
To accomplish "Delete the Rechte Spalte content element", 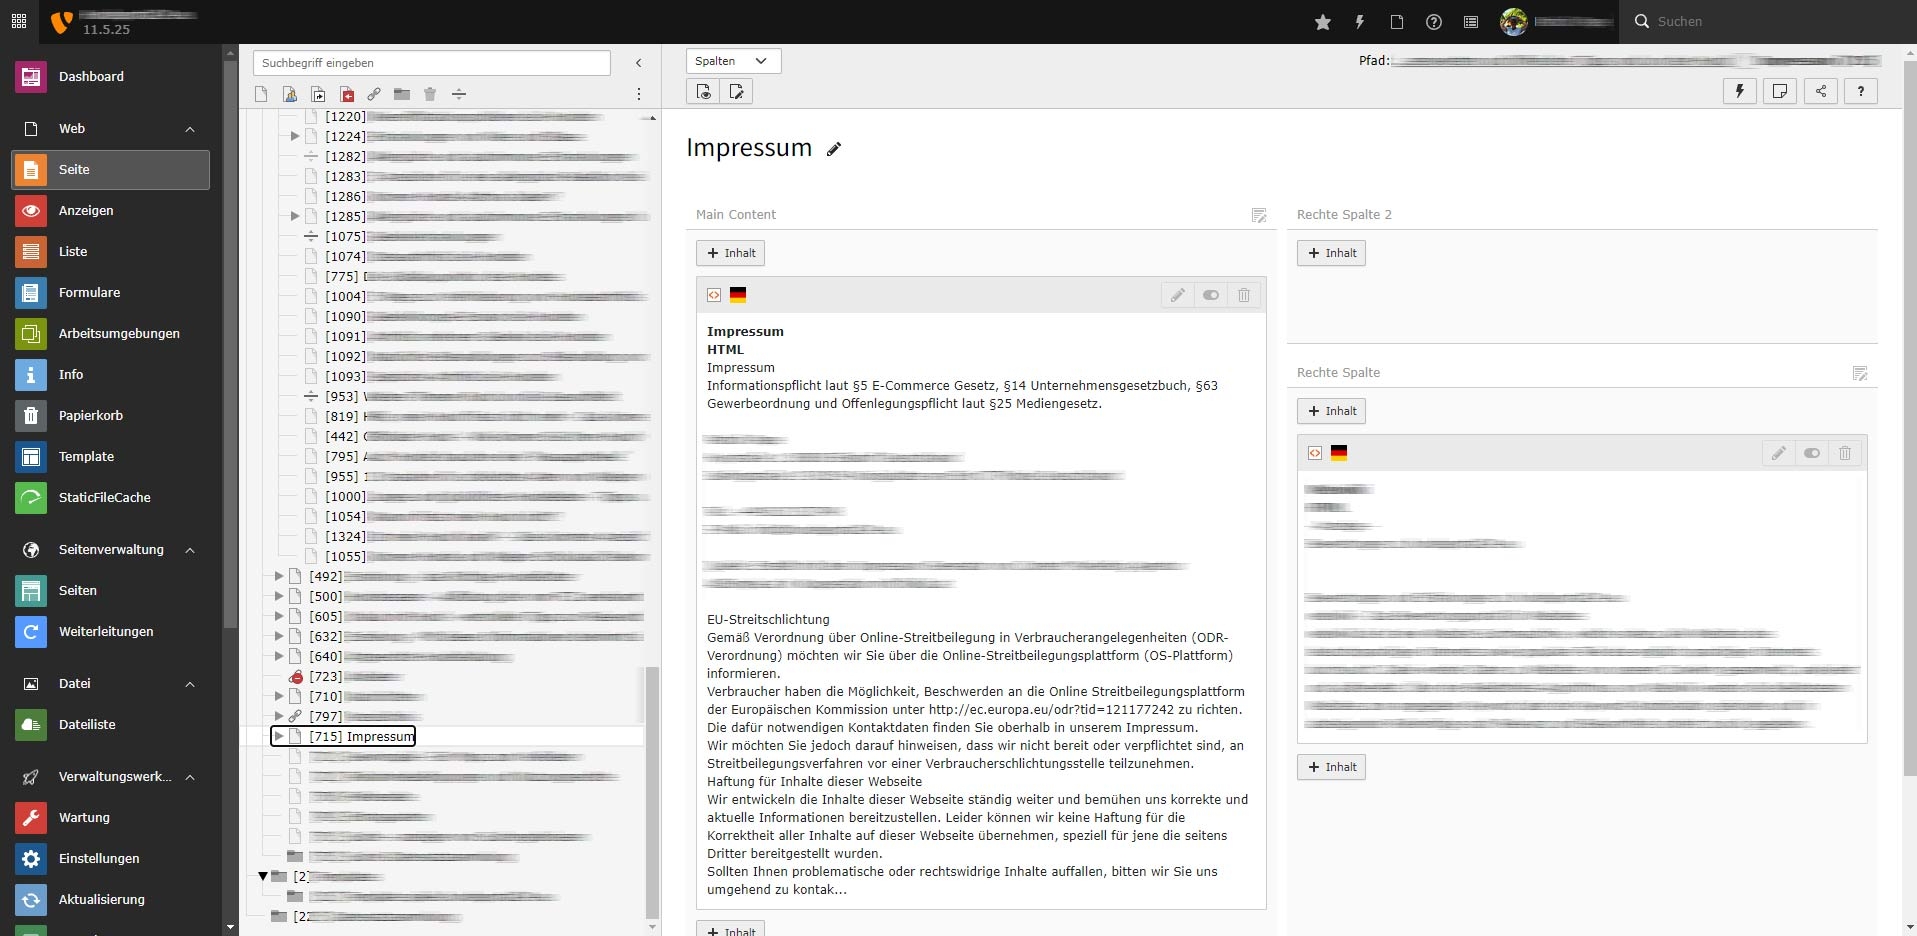I will point(1845,453).
